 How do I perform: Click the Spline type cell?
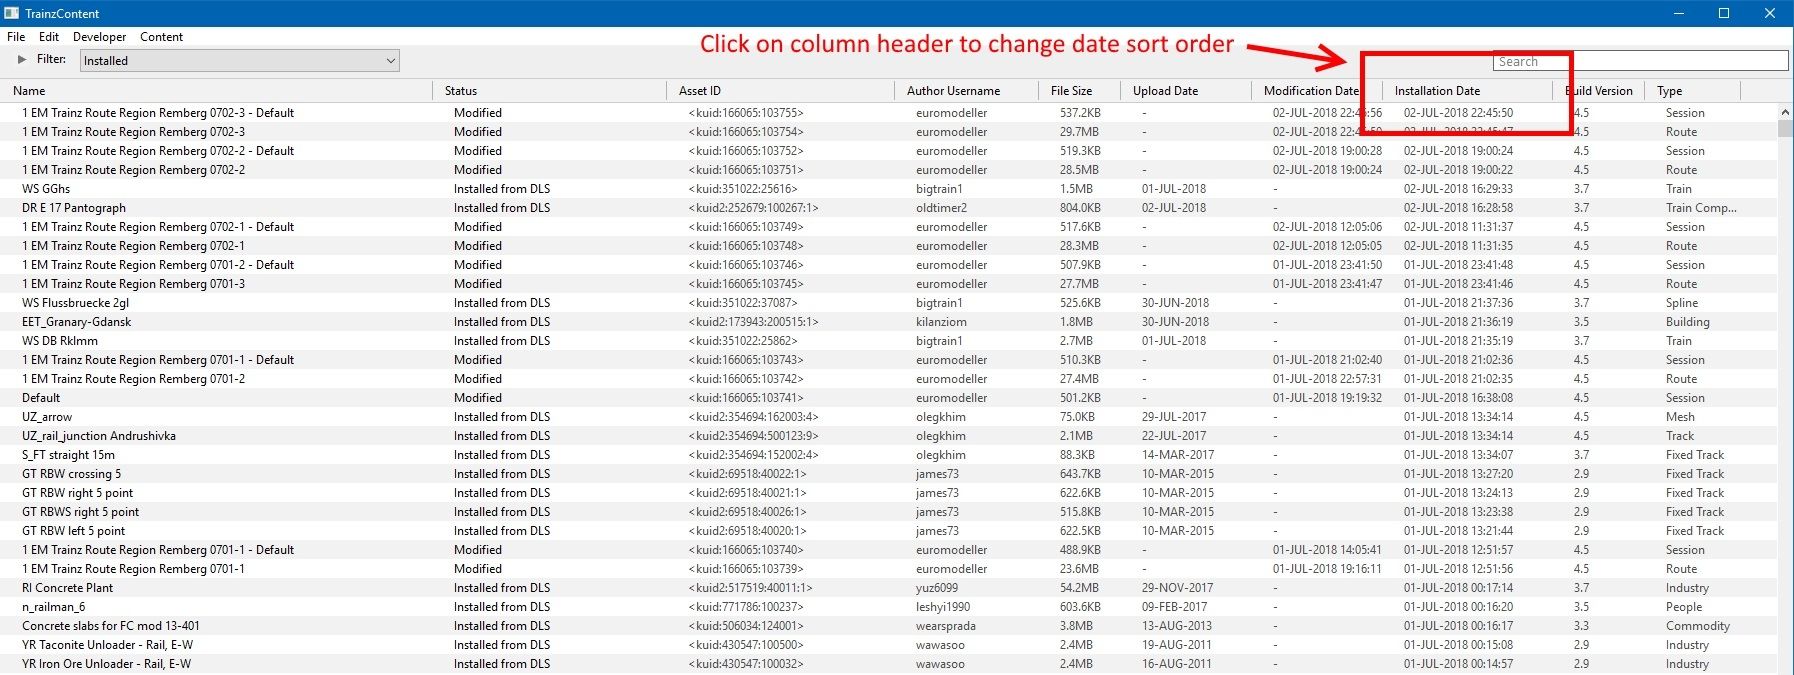1682,303
